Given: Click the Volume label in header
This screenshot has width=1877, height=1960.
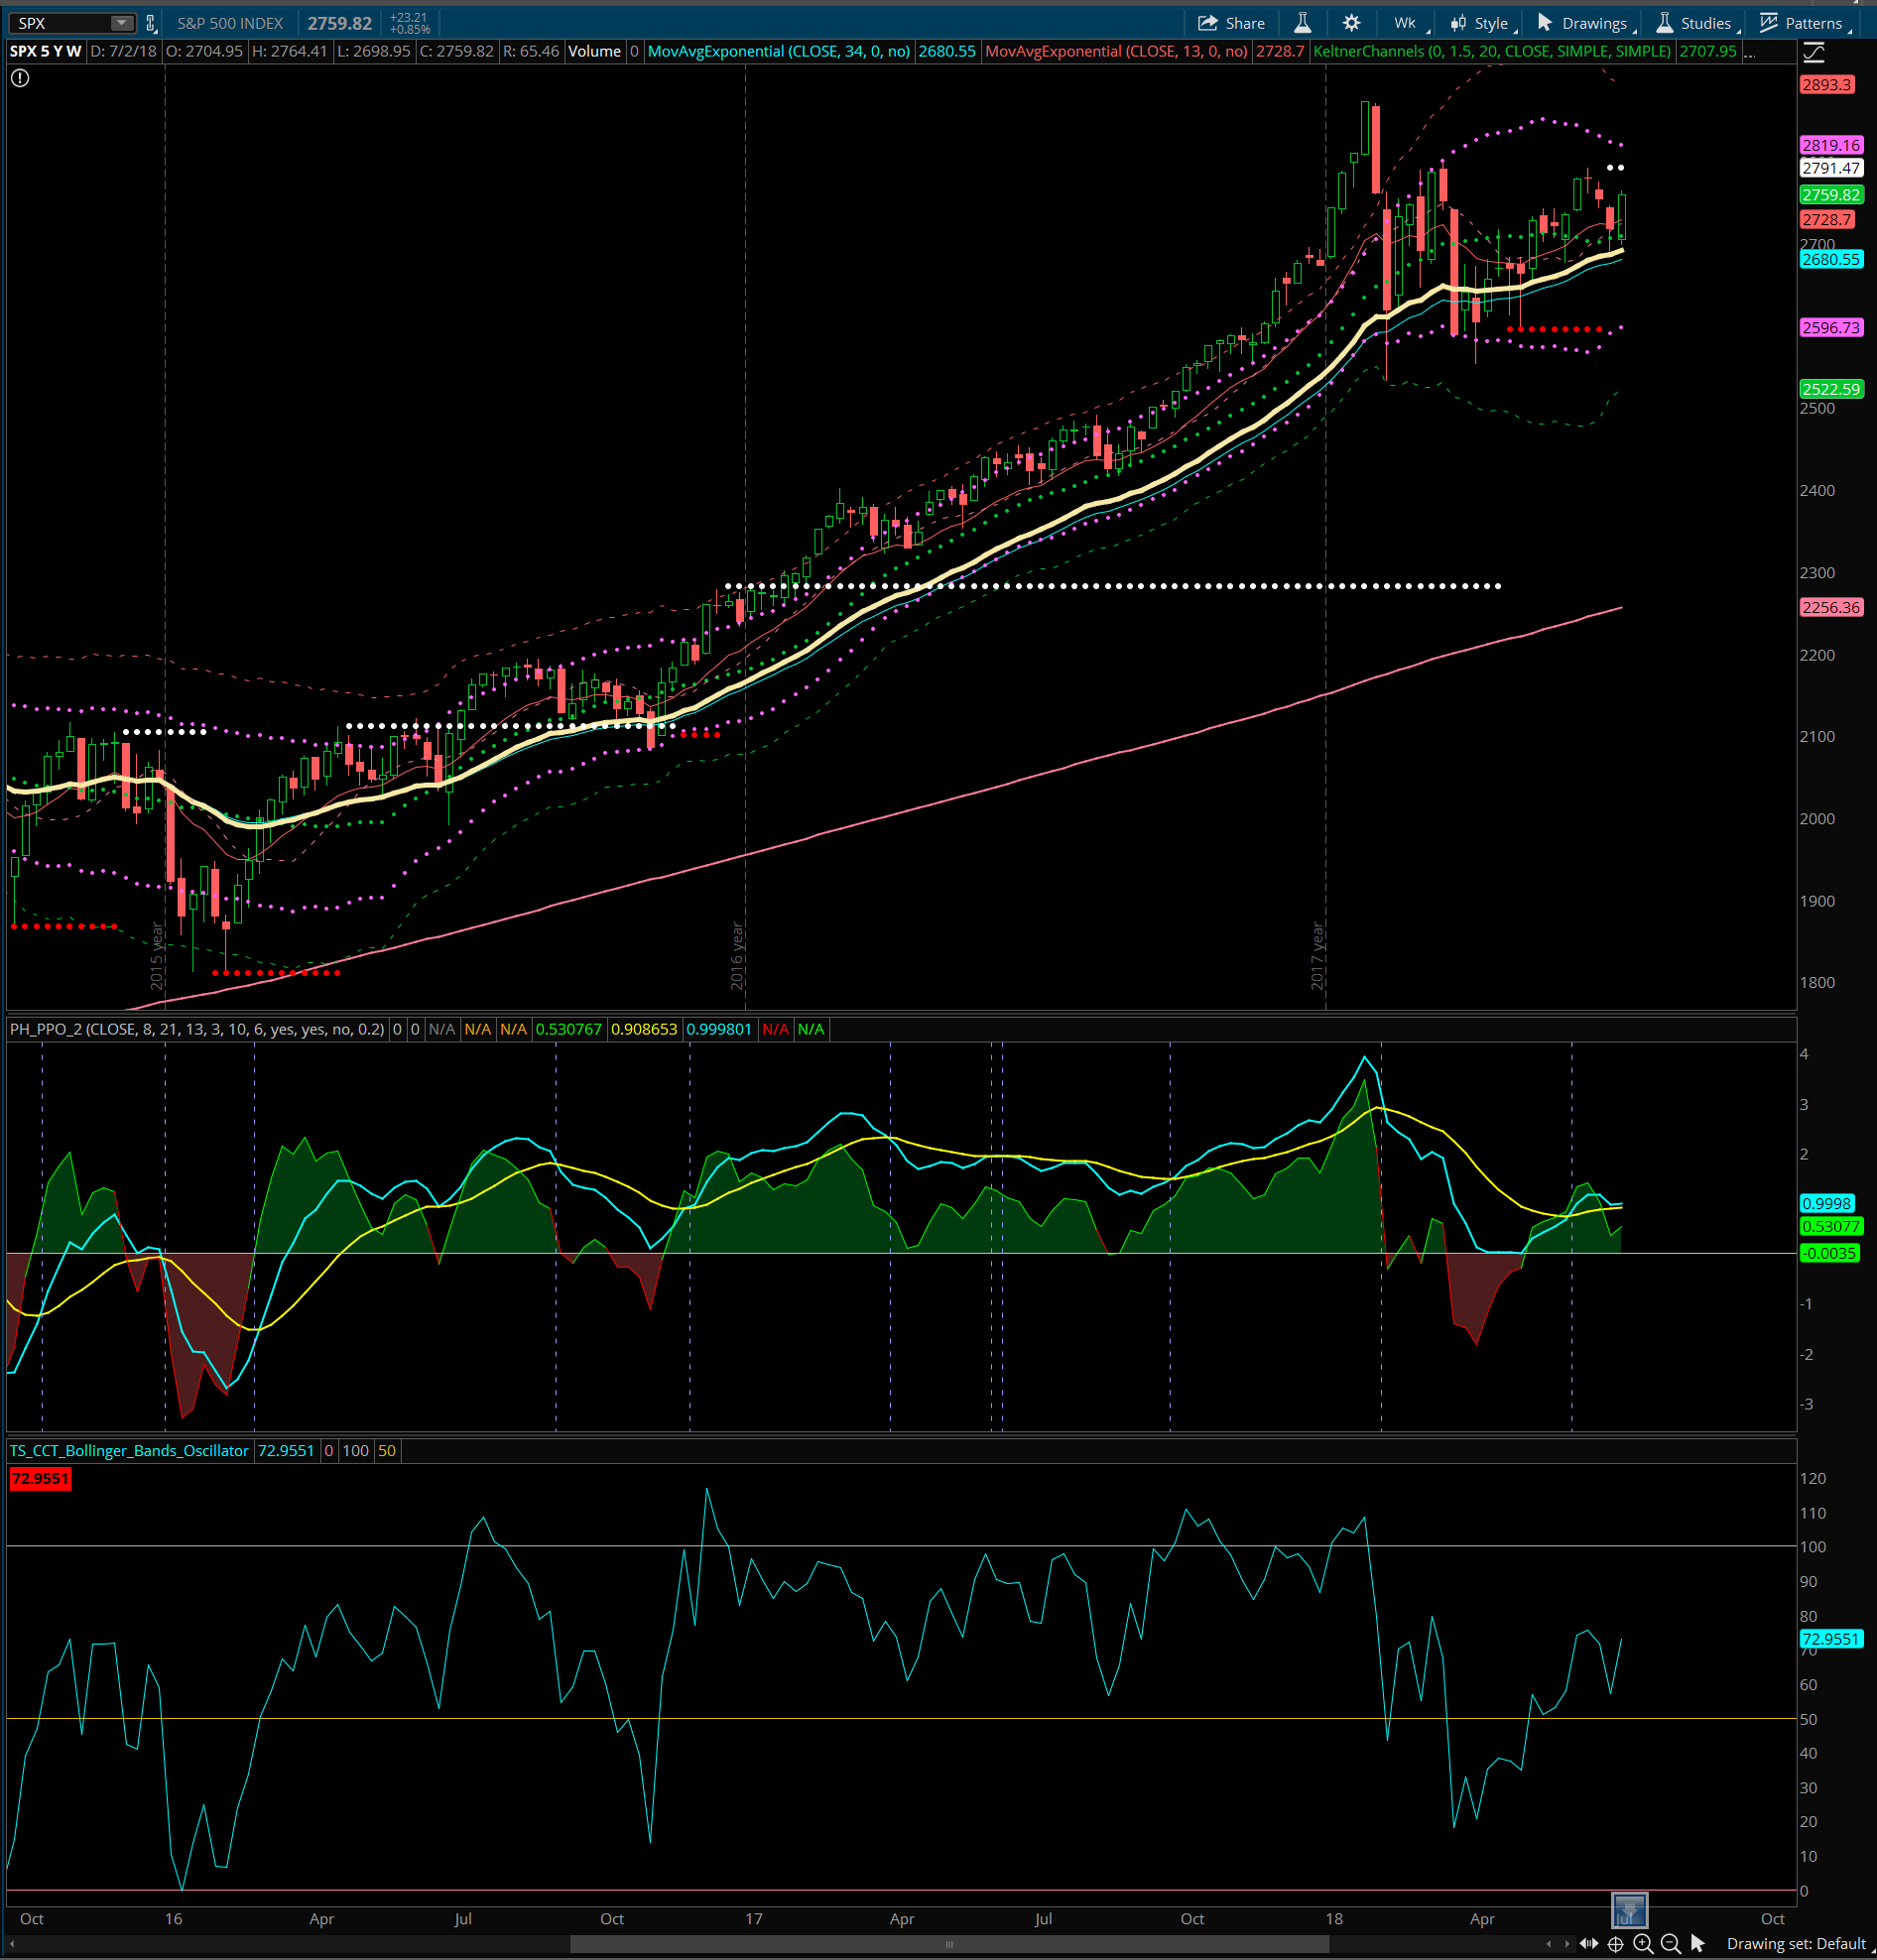Looking at the screenshot, I should pos(594,51).
